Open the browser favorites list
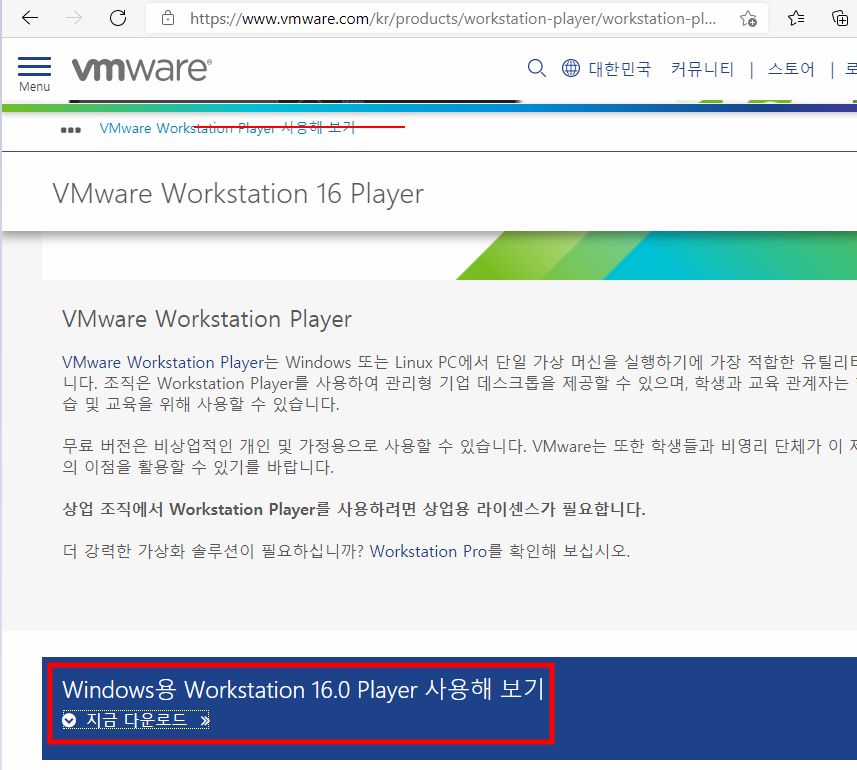Viewport: 857px width, 770px height. click(x=796, y=19)
